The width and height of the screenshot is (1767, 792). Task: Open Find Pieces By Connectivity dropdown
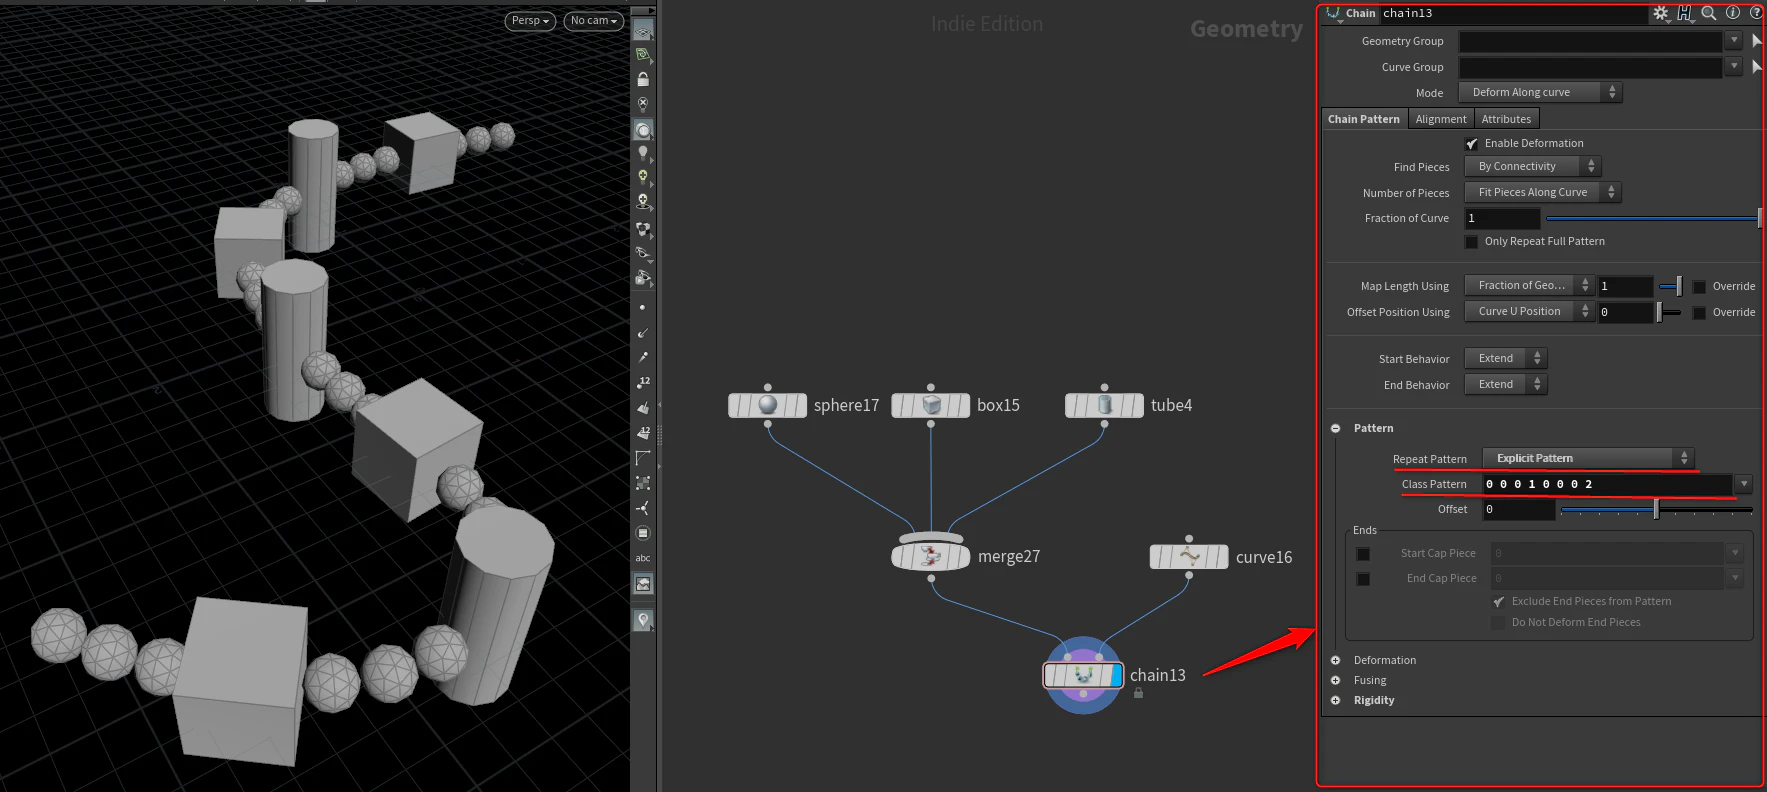point(1533,166)
